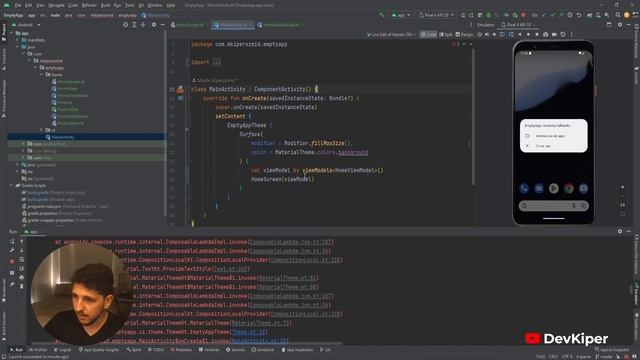640x360 pixels.
Task: Toggle soft-wrap icon in Run panel
Action: (22, 260)
